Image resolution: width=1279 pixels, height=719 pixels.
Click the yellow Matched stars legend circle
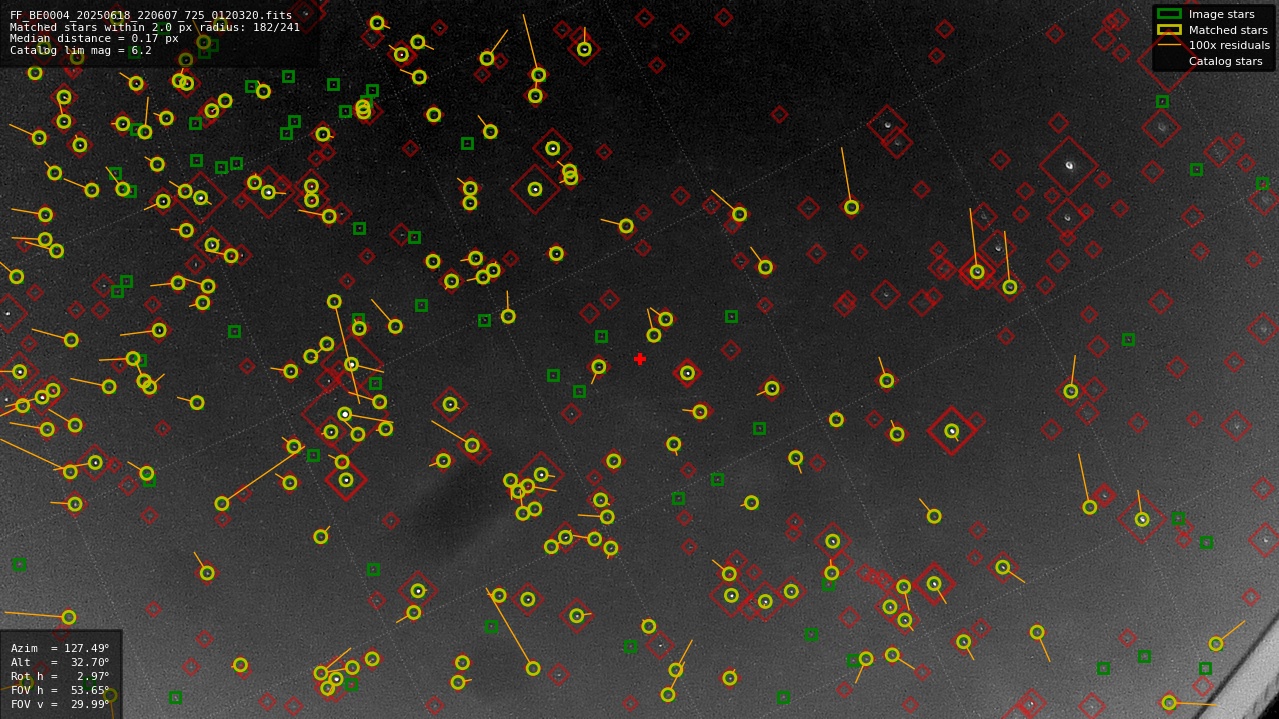point(1169,30)
